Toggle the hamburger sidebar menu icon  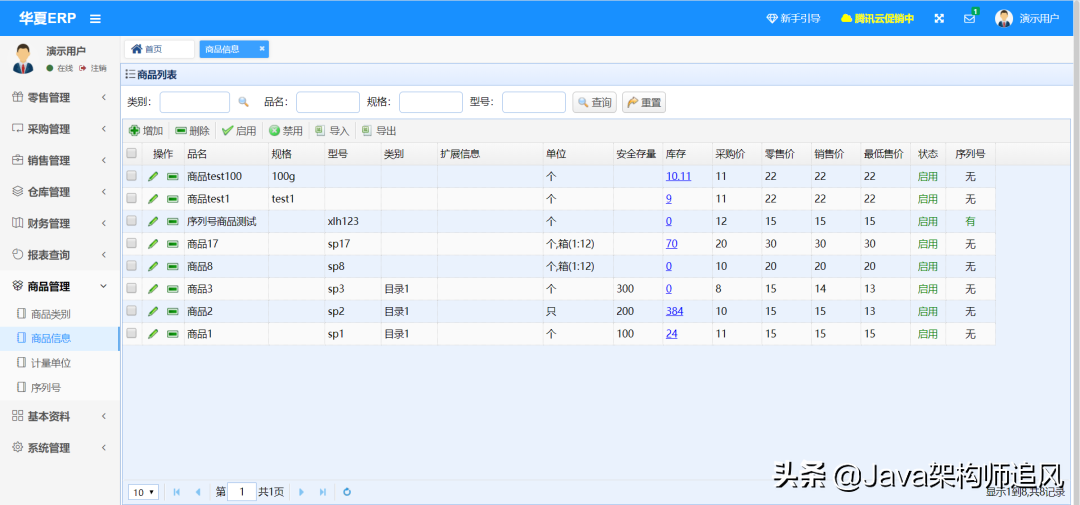click(x=95, y=19)
